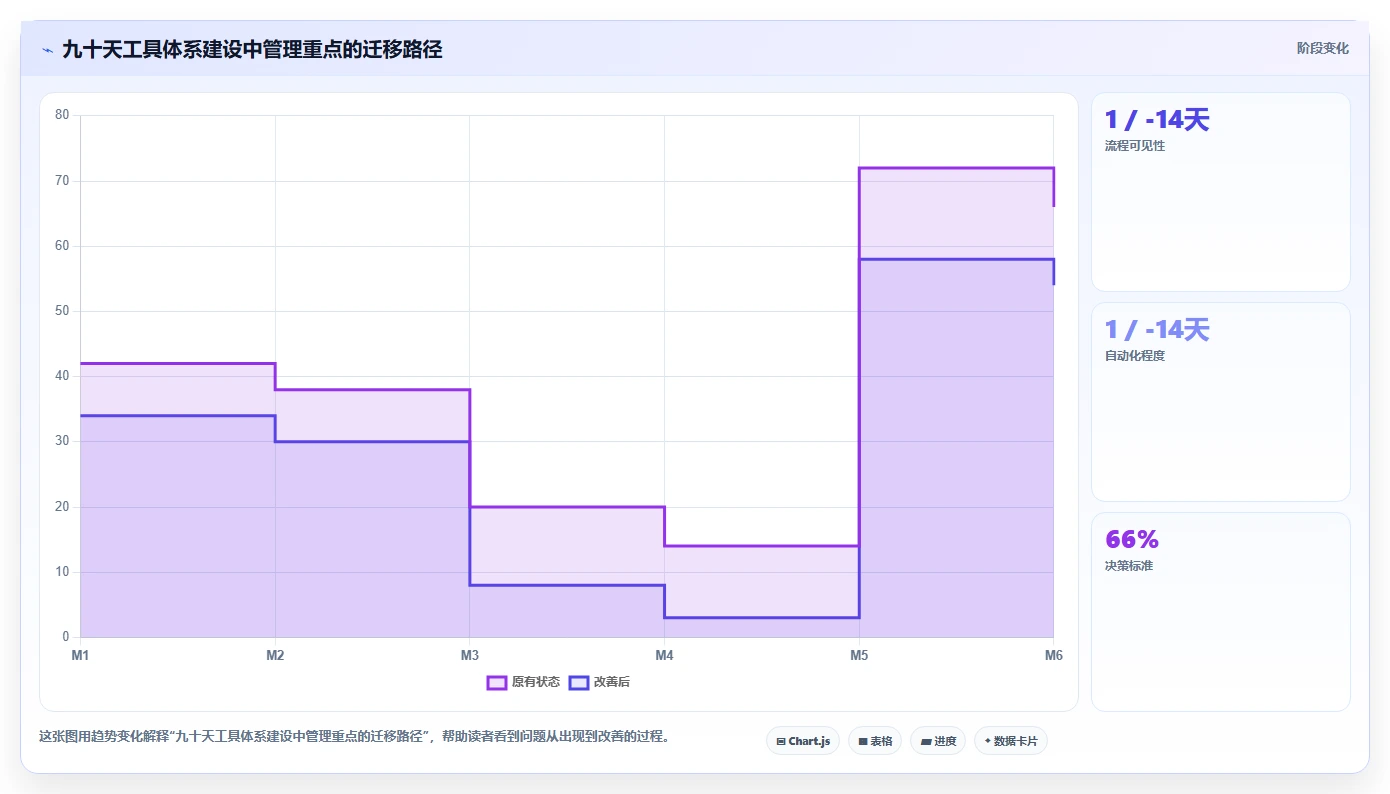
Task: Click the 70 y-axis tick label
Action: pyautogui.click(x=62, y=180)
